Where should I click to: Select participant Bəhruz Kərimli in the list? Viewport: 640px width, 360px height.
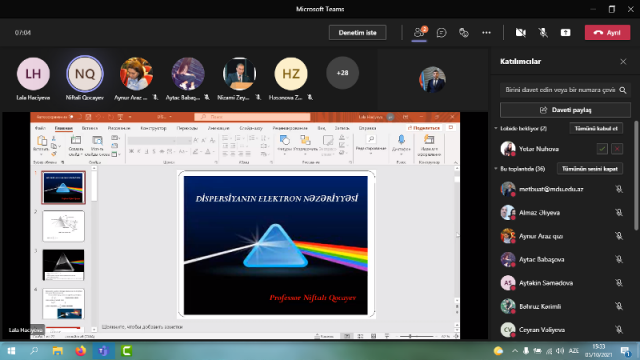(563, 306)
